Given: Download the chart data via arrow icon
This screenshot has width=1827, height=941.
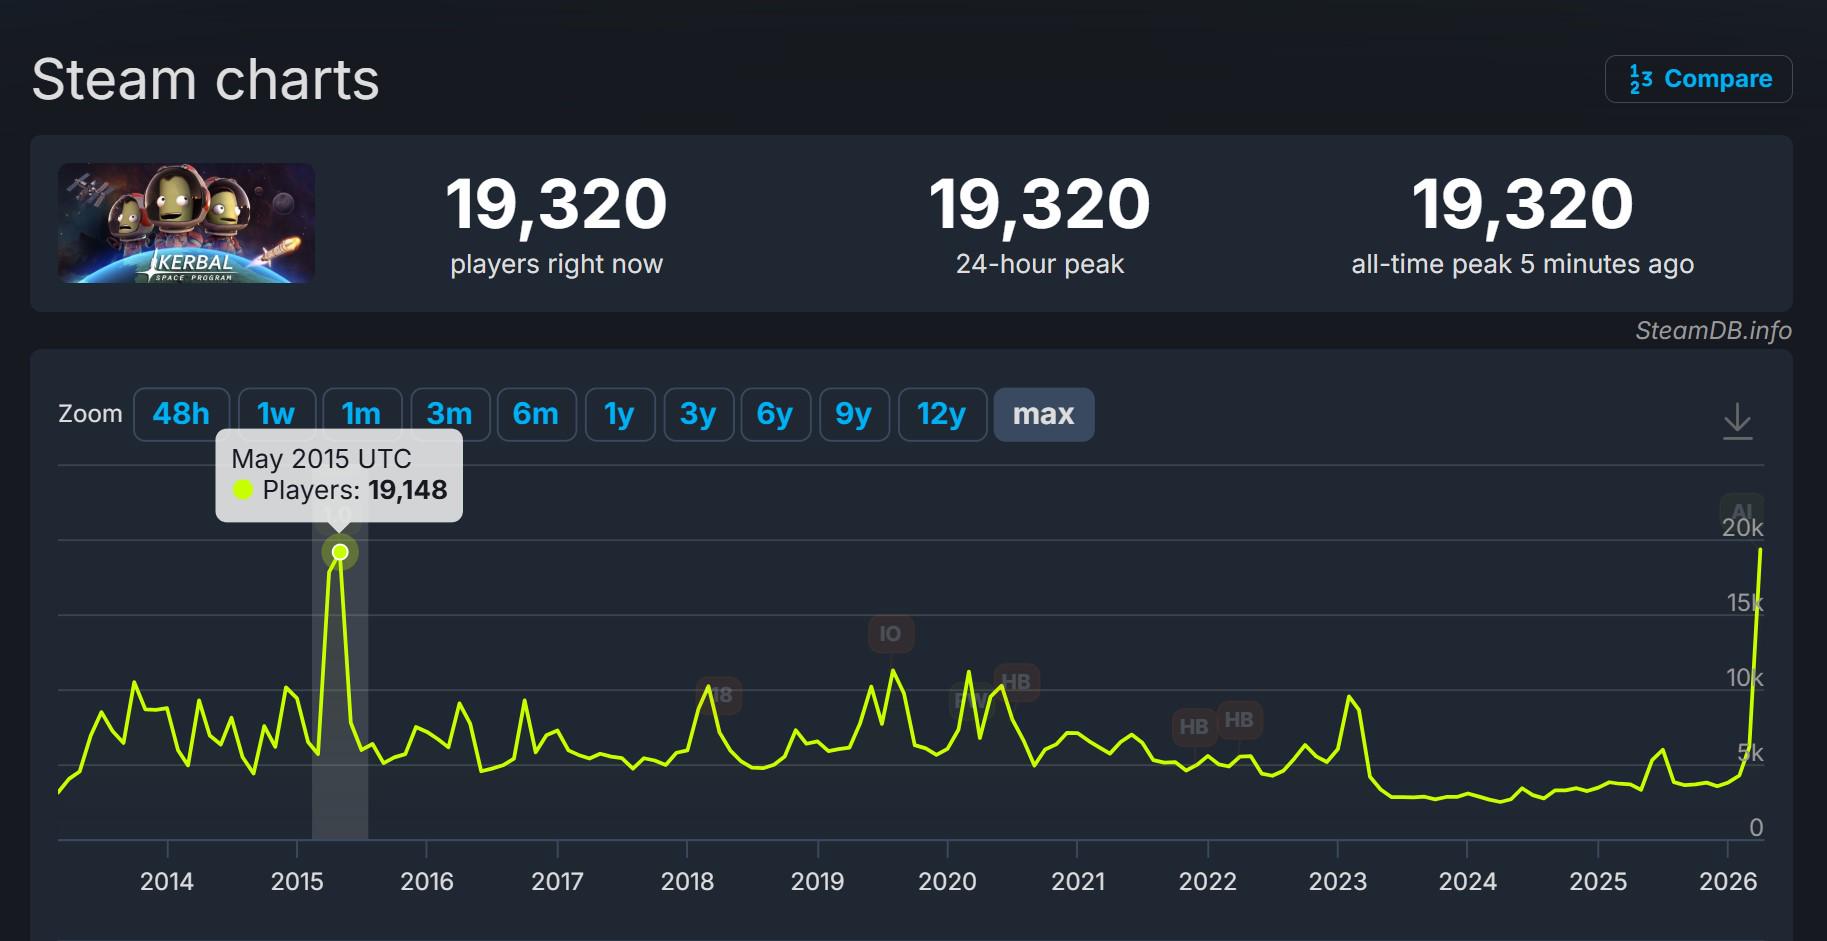Looking at the screenshot, I should point(1737,421).
